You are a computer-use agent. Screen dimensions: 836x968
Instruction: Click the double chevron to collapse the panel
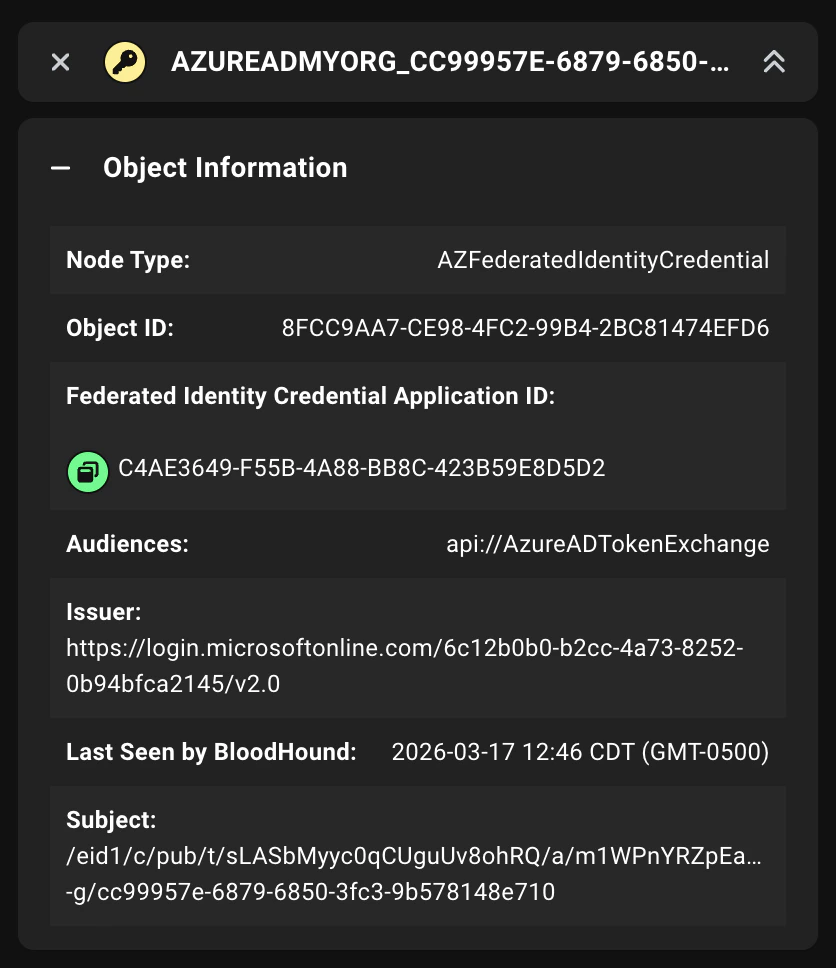pos(775,61)
